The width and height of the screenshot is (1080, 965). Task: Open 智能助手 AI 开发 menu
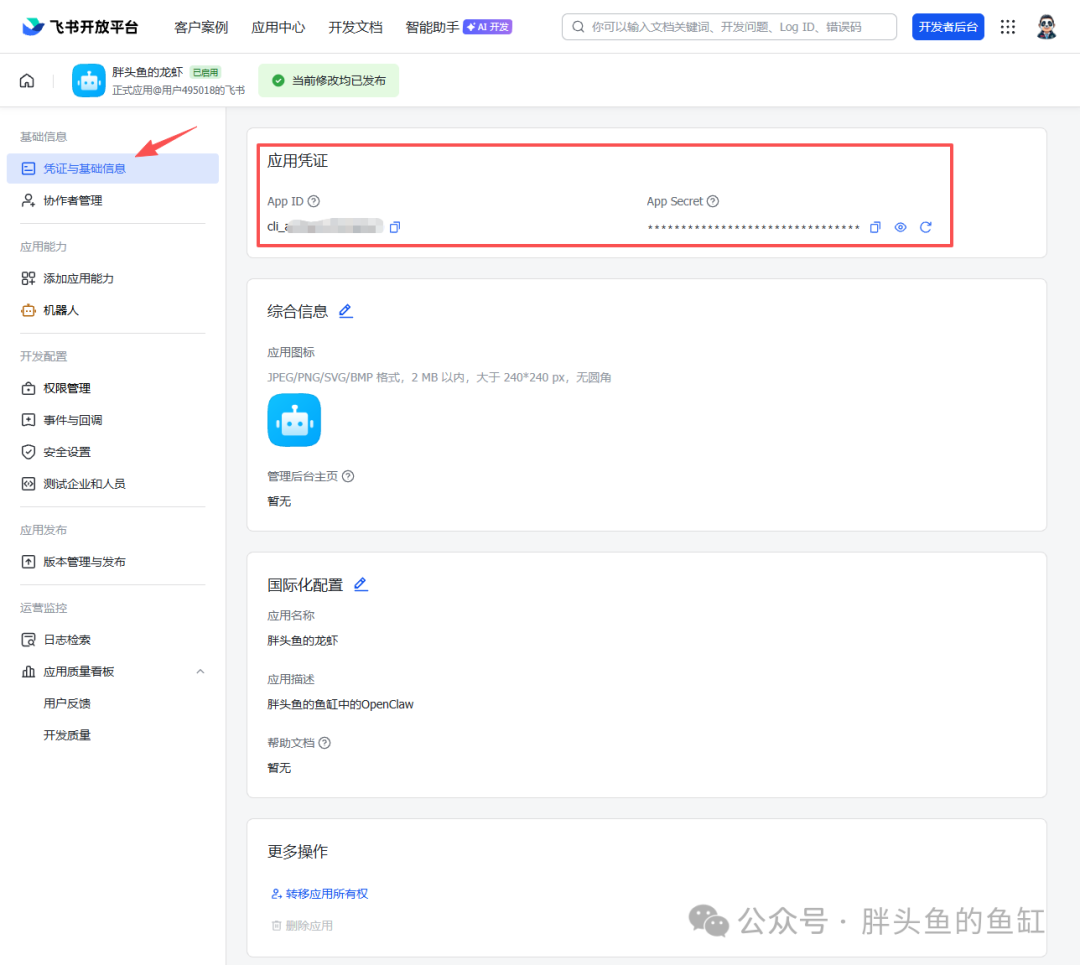459,28
